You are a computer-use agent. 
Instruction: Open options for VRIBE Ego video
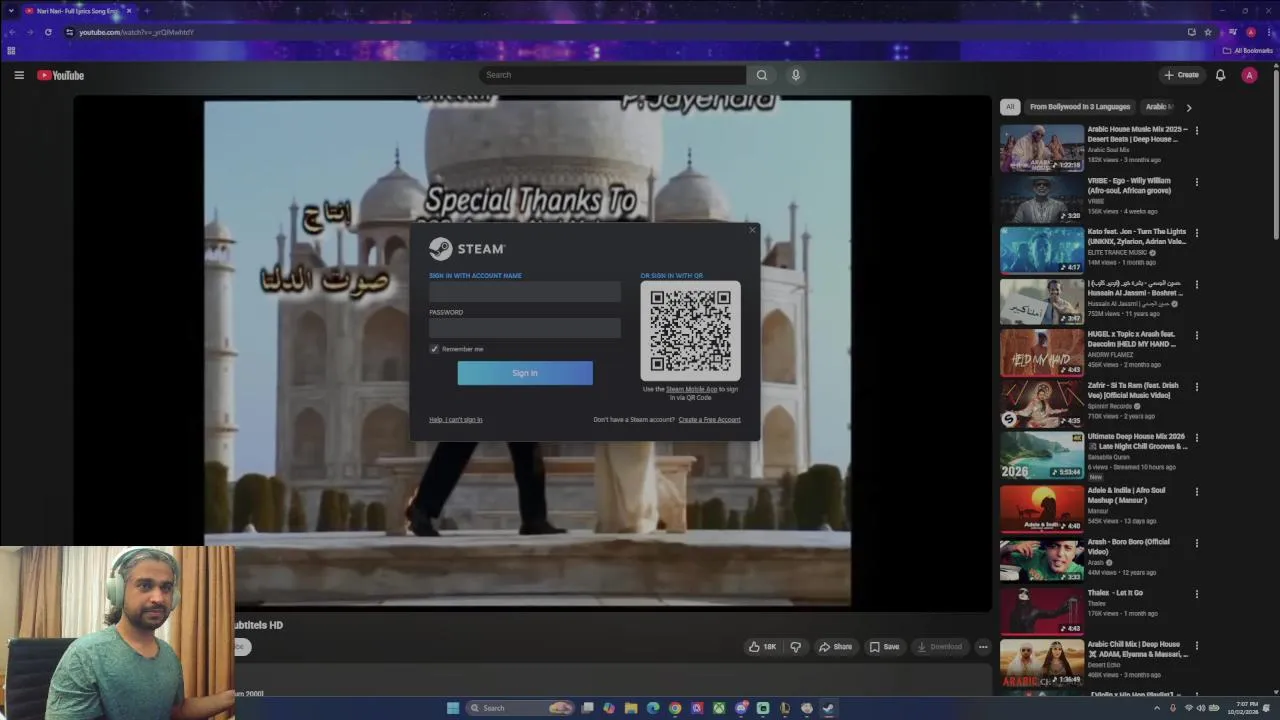click(x=1196, y=182)
